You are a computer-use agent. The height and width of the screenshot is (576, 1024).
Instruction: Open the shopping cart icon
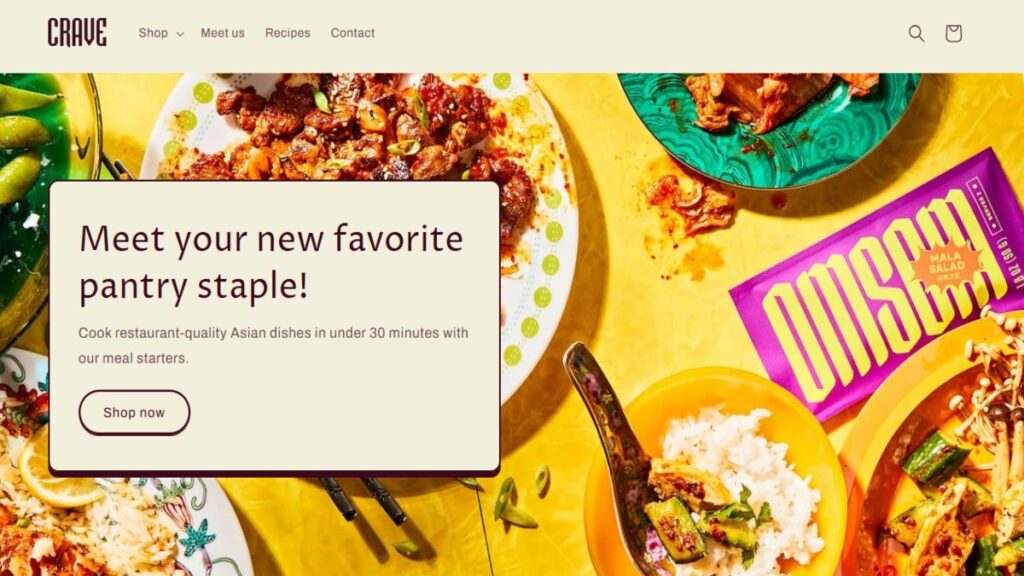(x=953, y=33)
